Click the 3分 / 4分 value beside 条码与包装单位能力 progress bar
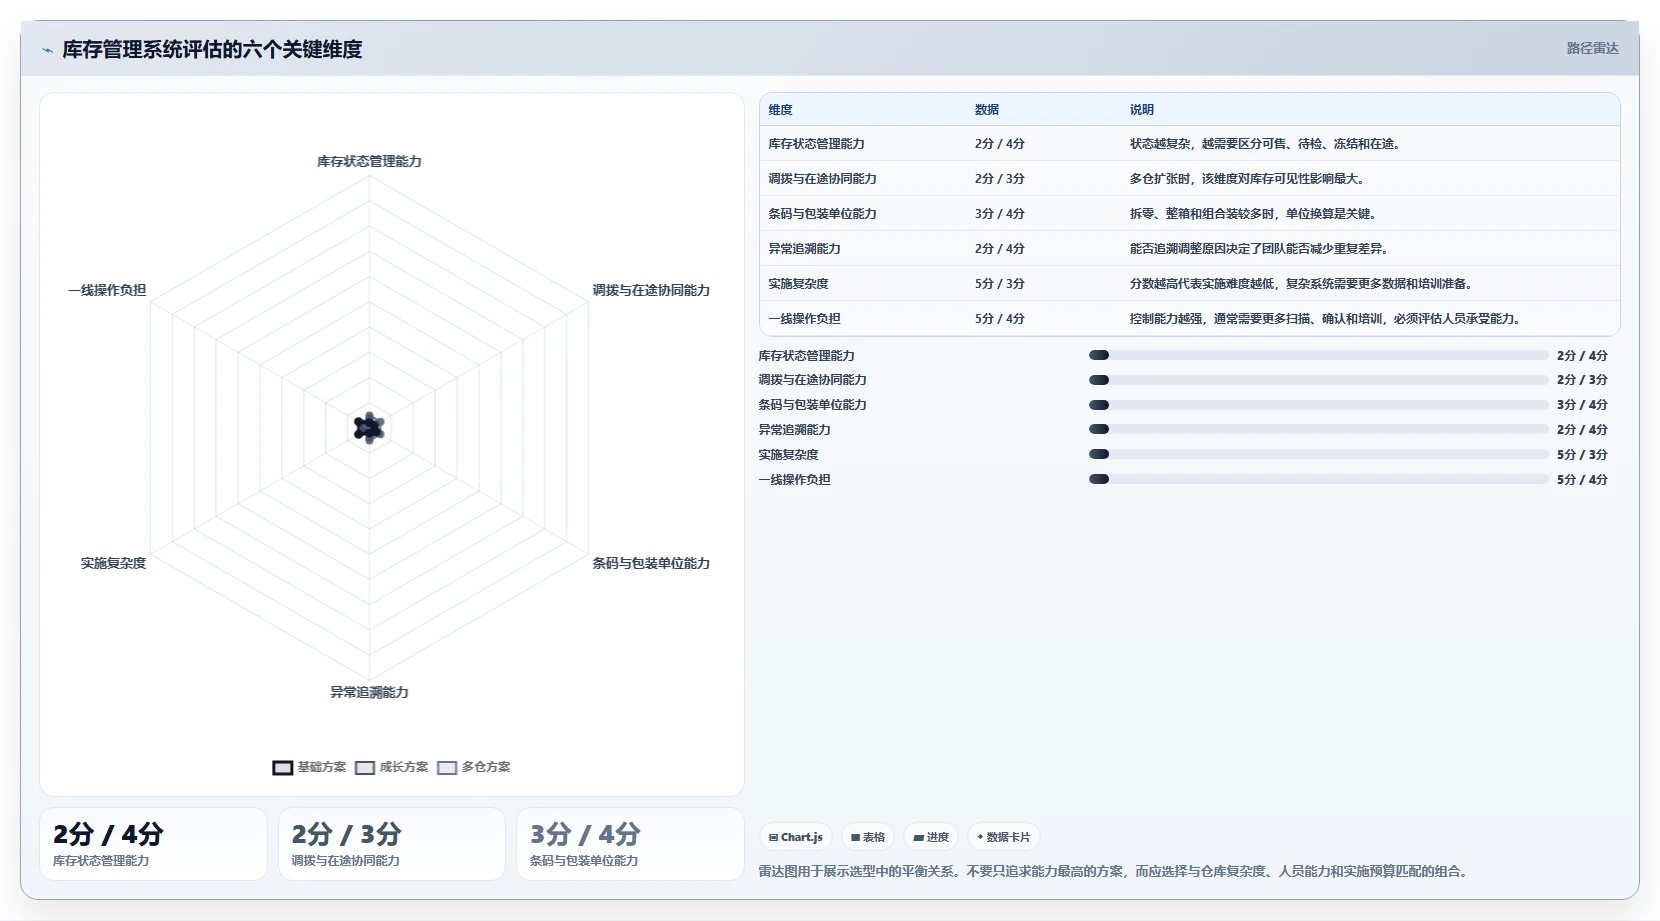The image size is (1660, 921). coord(1582,405)
